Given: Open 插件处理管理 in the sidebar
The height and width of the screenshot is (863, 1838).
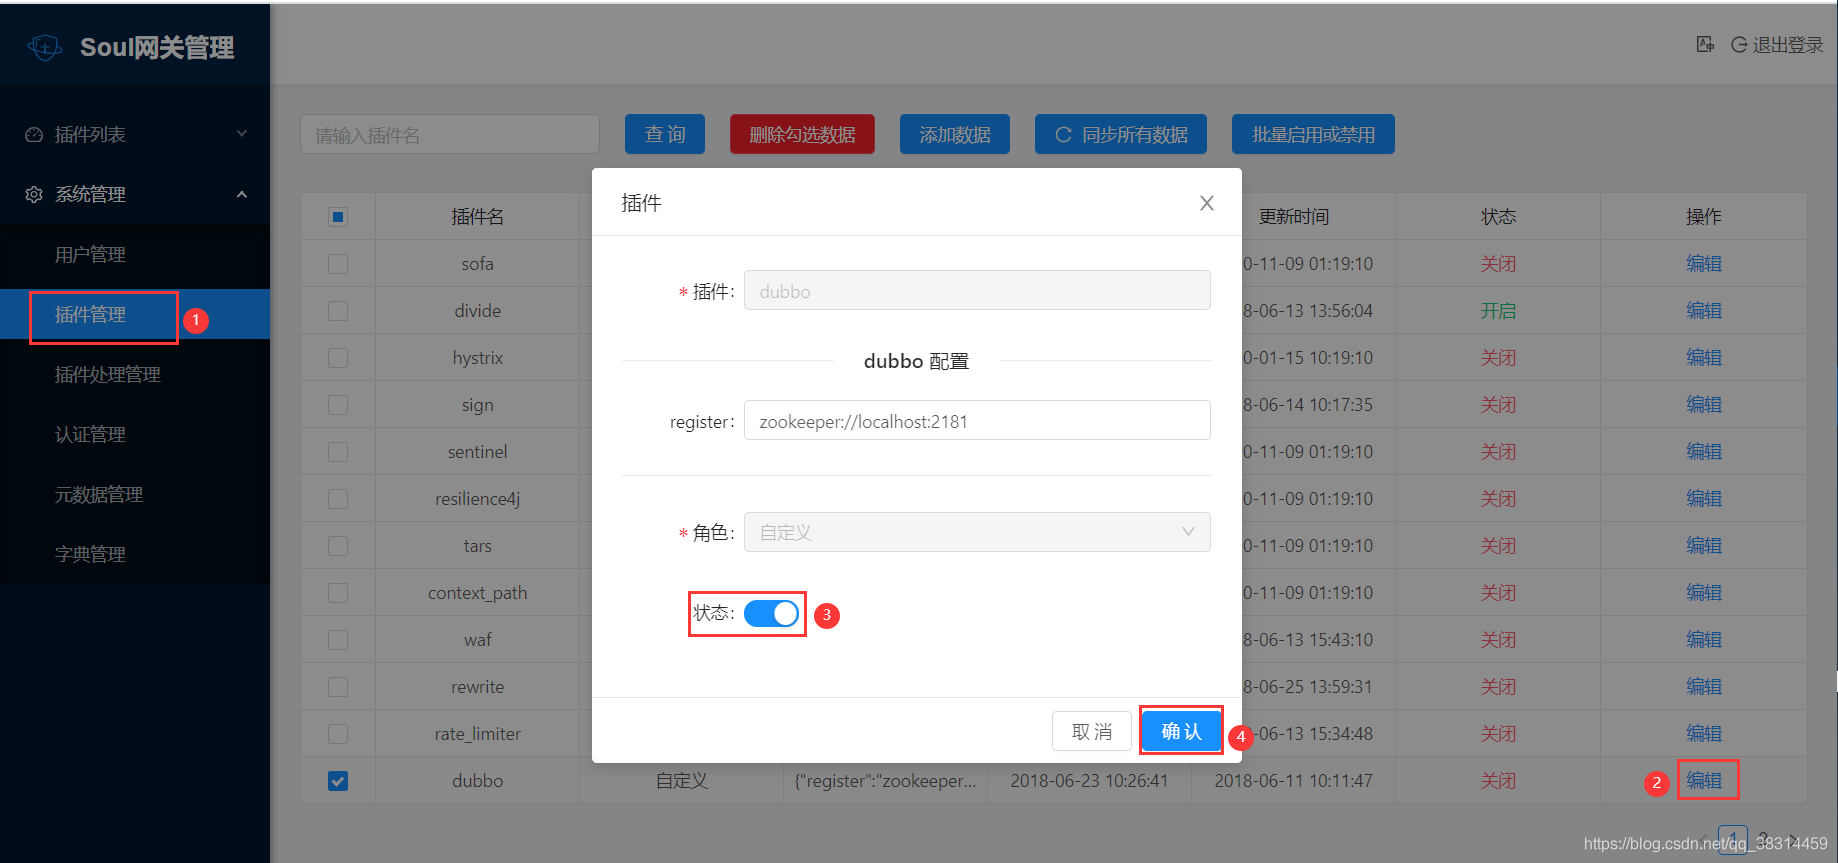Looking at the screenshot, I should coord(135,374).
